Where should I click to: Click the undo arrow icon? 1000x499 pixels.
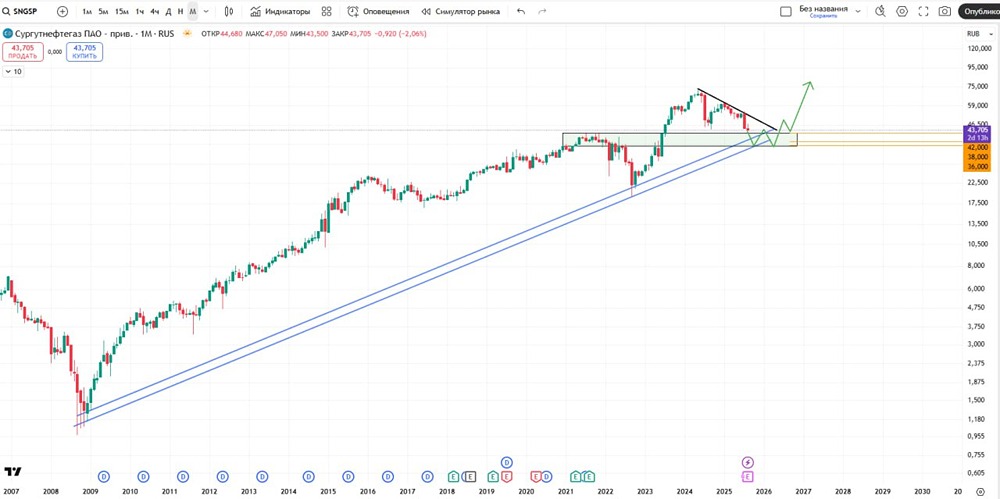[521, 11]
